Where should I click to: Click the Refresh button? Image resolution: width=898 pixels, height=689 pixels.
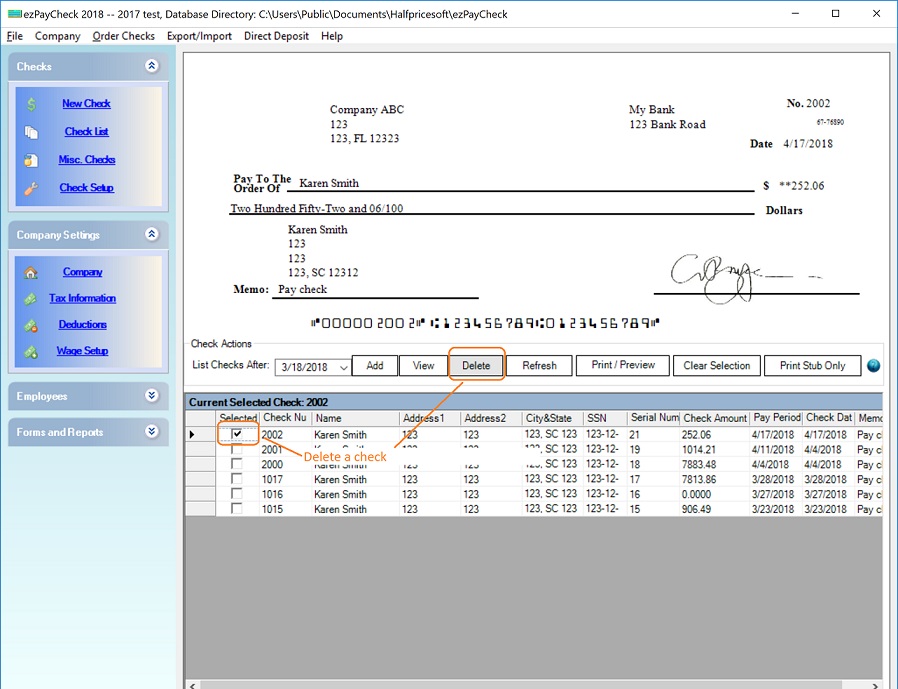(x=539, y=365)
